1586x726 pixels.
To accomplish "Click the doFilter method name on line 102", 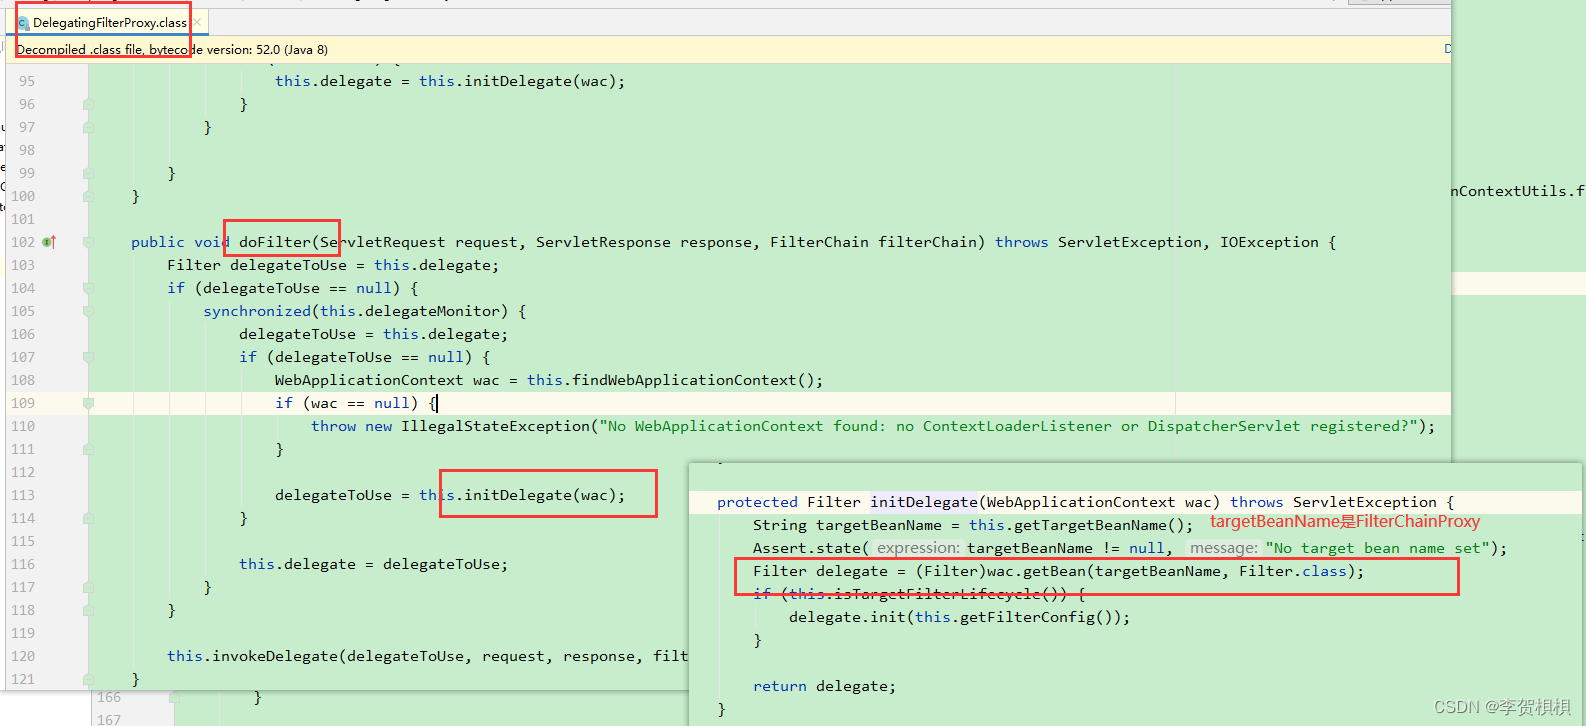I will (x=275, y=242).
